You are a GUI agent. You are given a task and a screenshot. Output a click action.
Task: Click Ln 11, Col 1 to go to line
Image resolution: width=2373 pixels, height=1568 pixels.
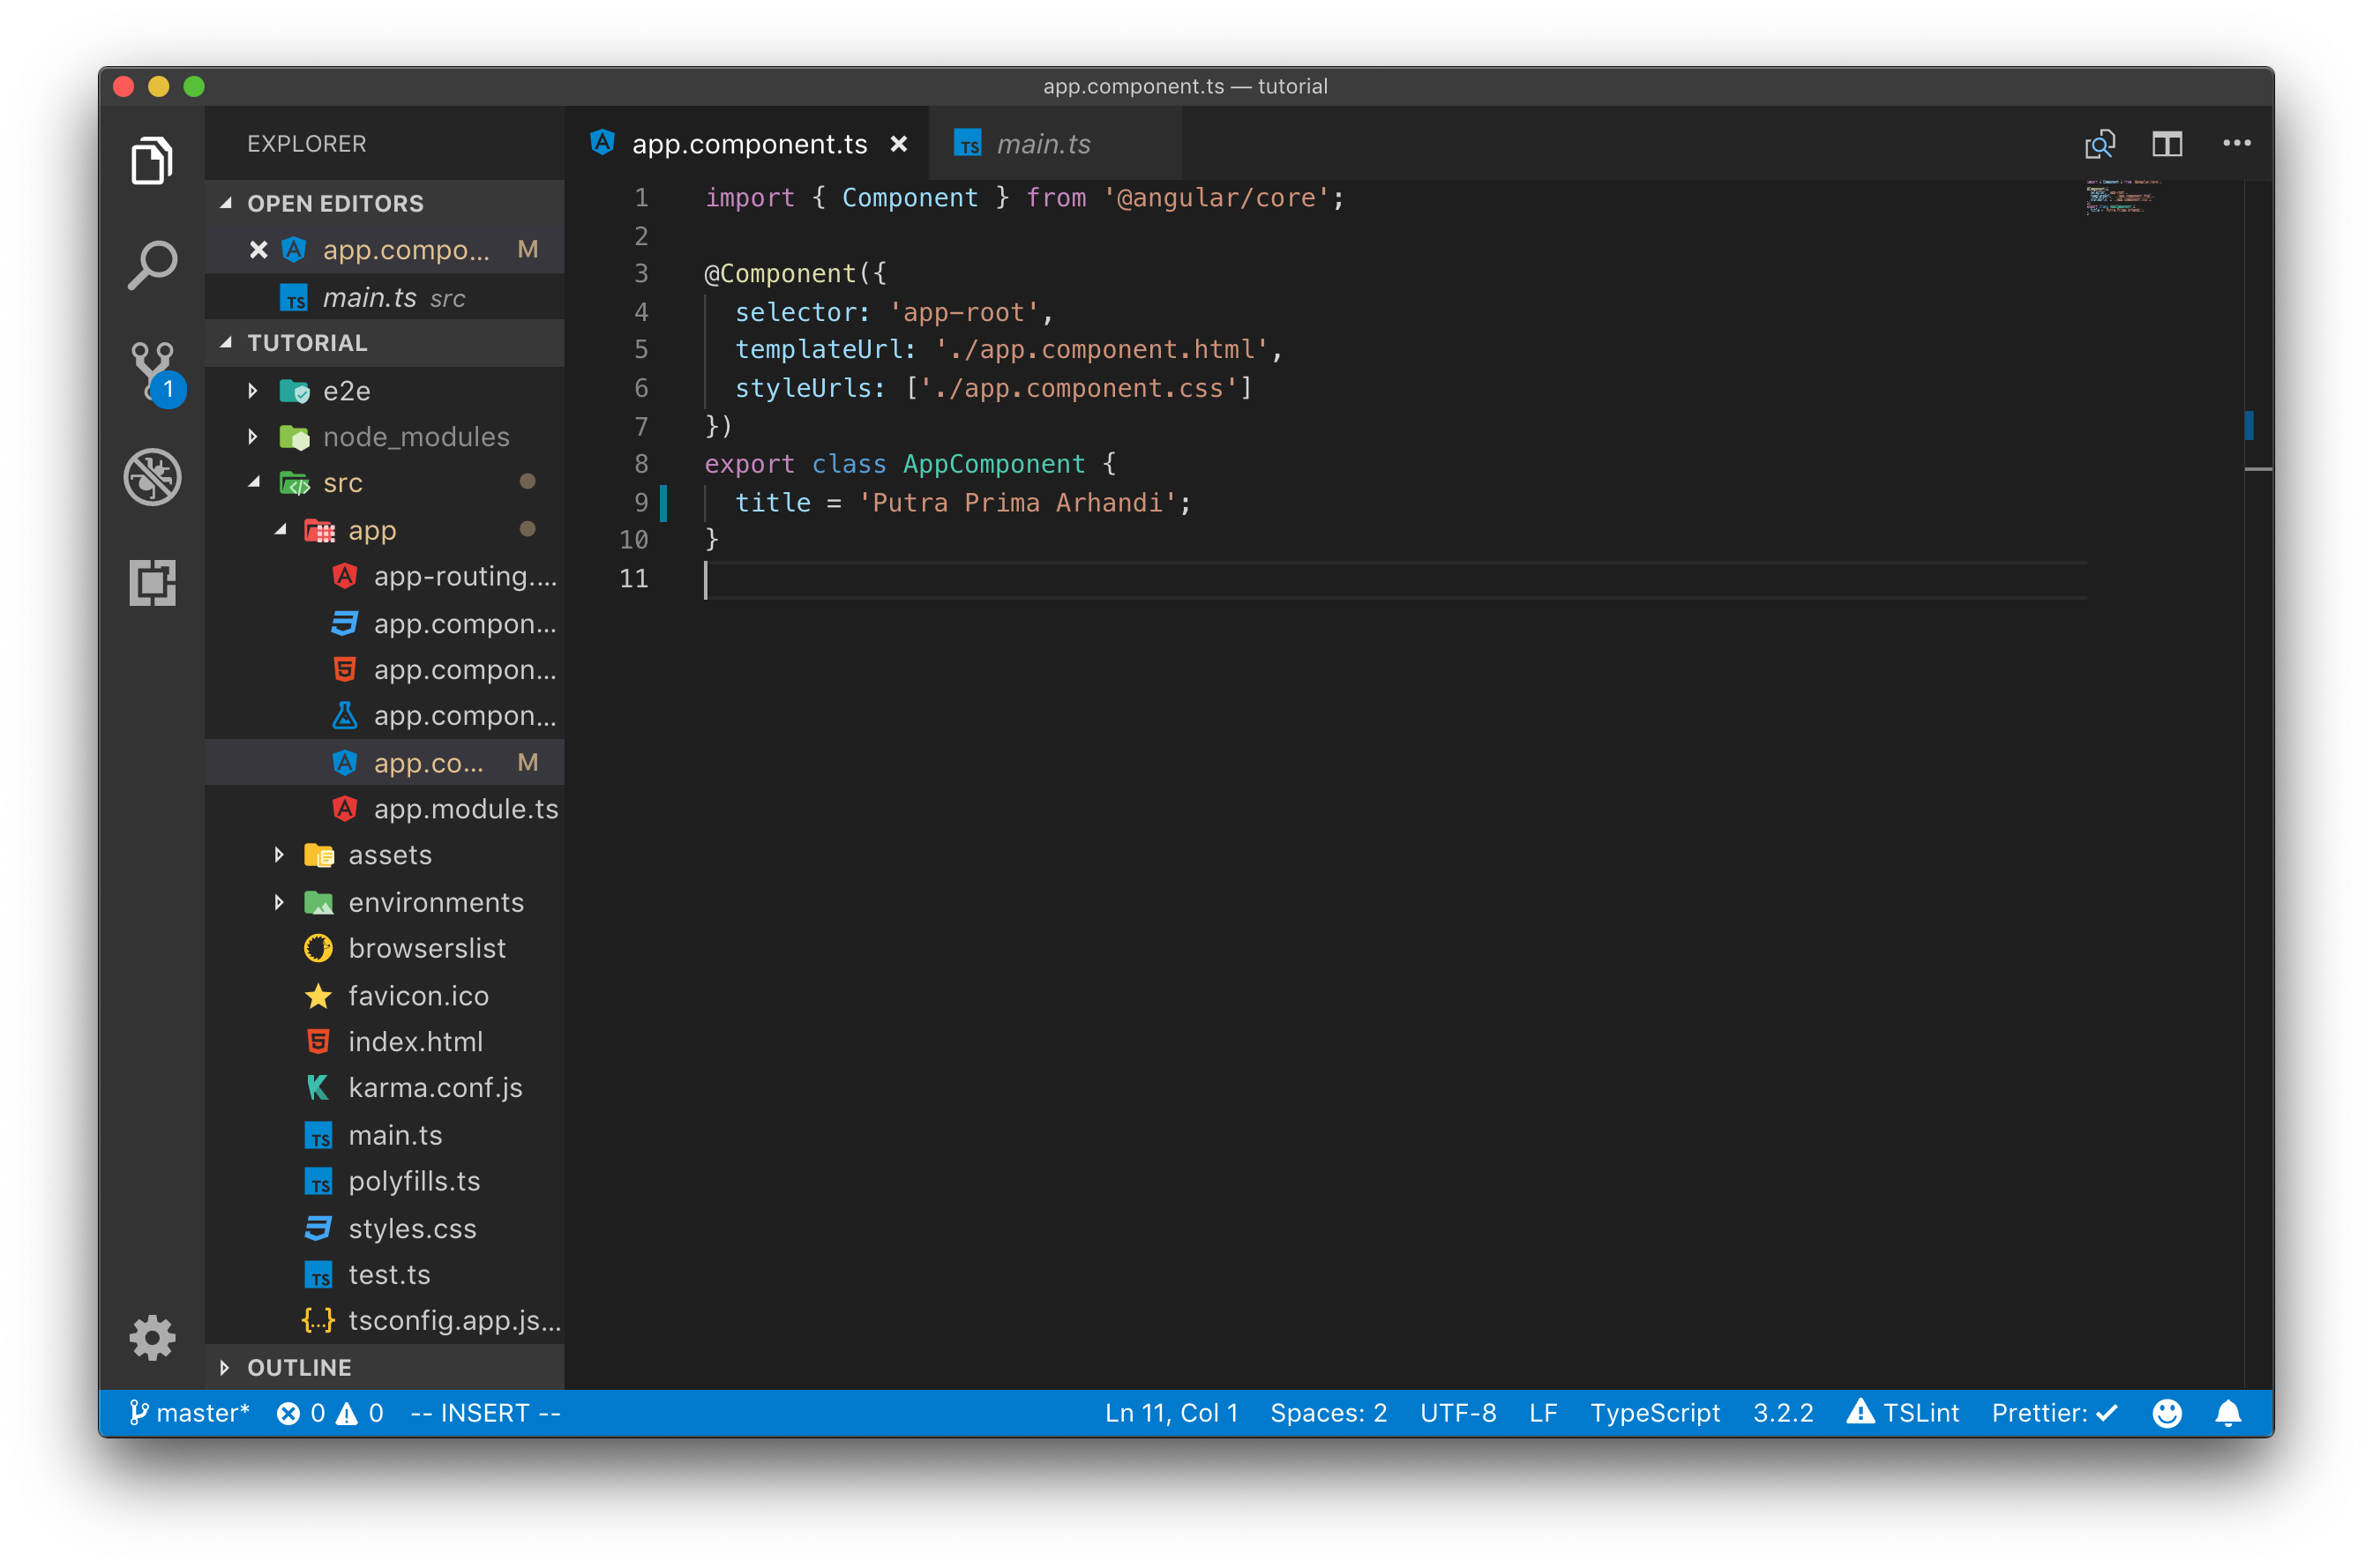1171,1412
